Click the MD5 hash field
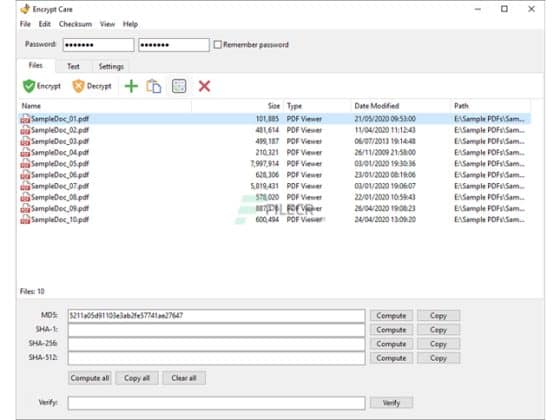This screenshot has width=560, height=420. click(216, 316)
